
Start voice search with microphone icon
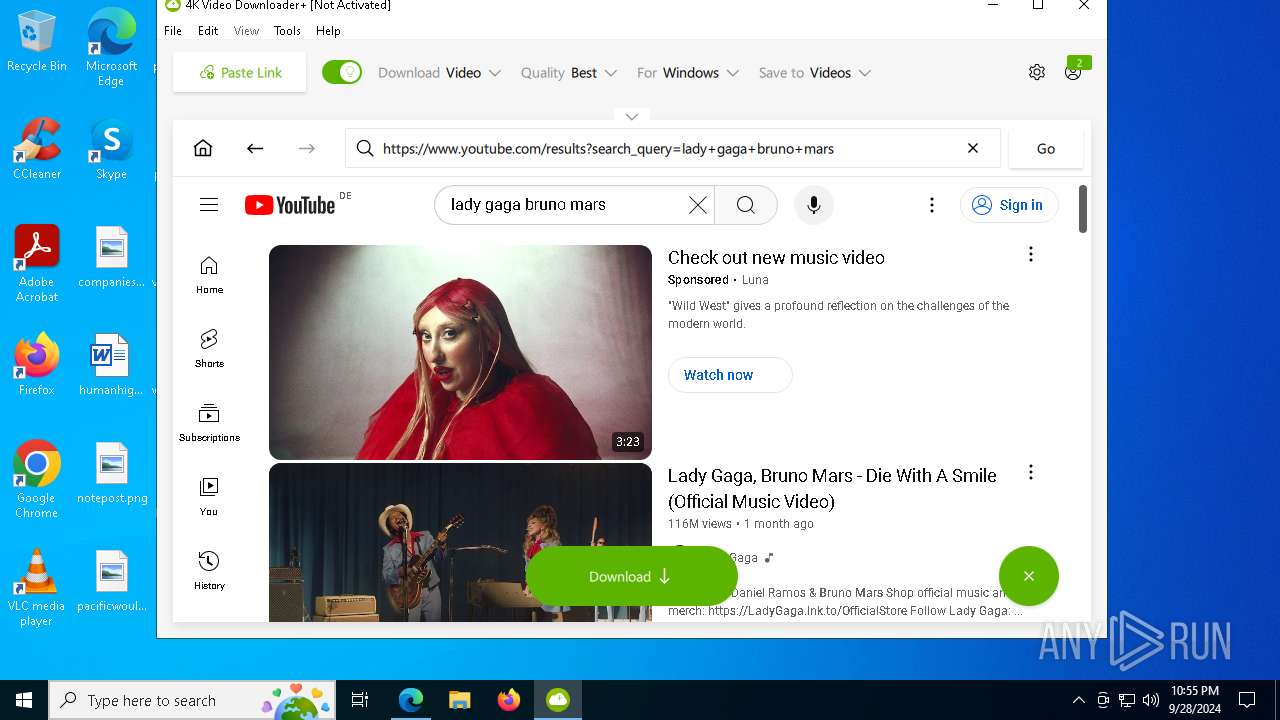(x=814, y=205)
